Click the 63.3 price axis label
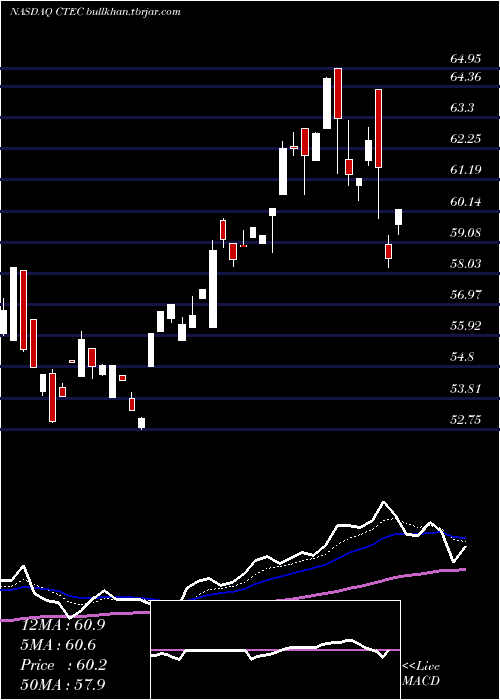This screenshot has height=700, width=500. click(462, 108)
